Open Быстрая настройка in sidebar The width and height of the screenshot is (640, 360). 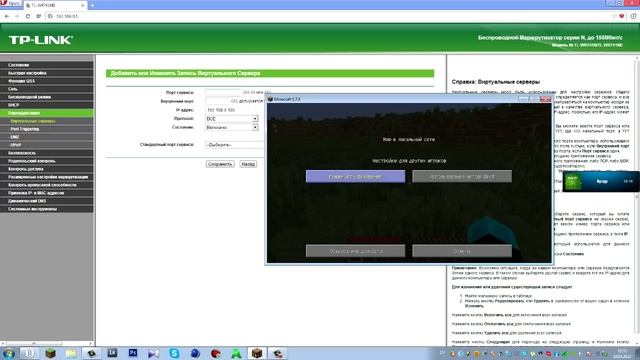(47, 73)
